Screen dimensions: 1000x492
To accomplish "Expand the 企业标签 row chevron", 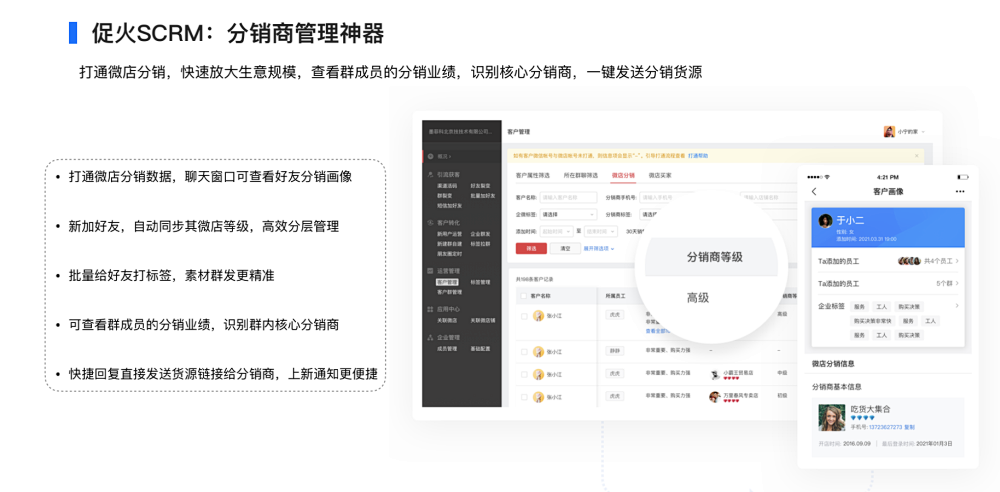I will coord(957,306).
